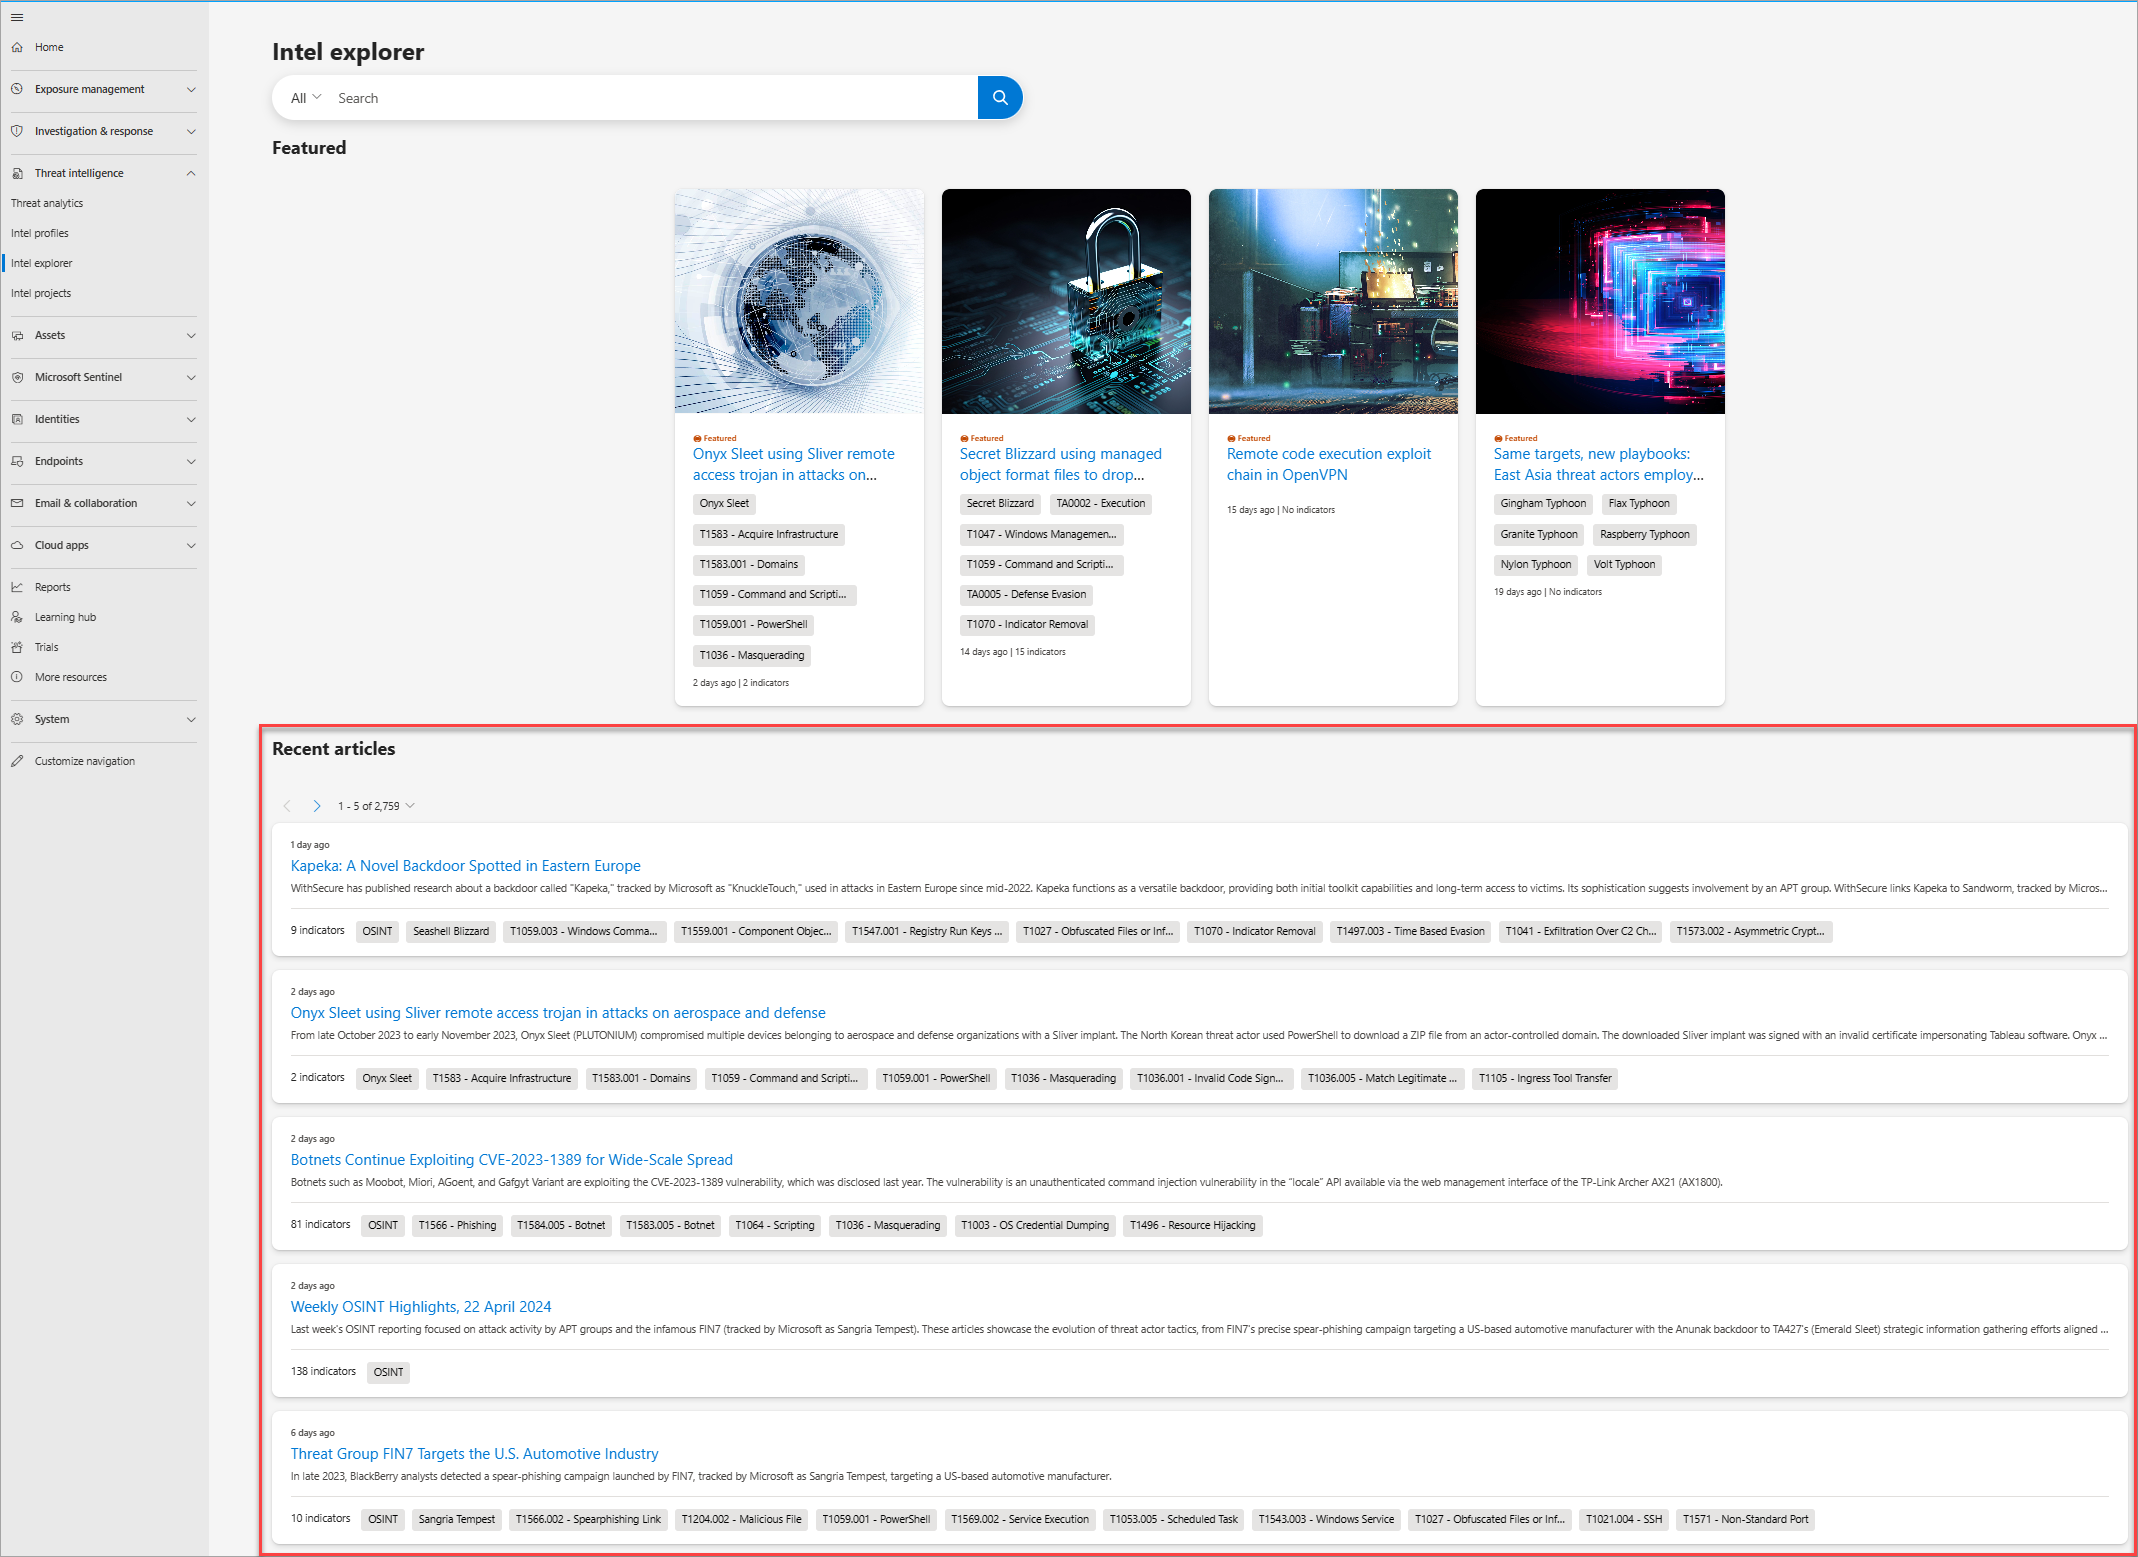Click the Volt Typhoon tag
Viewport: 2138px width, 1557px height.
pos(1624,564)
